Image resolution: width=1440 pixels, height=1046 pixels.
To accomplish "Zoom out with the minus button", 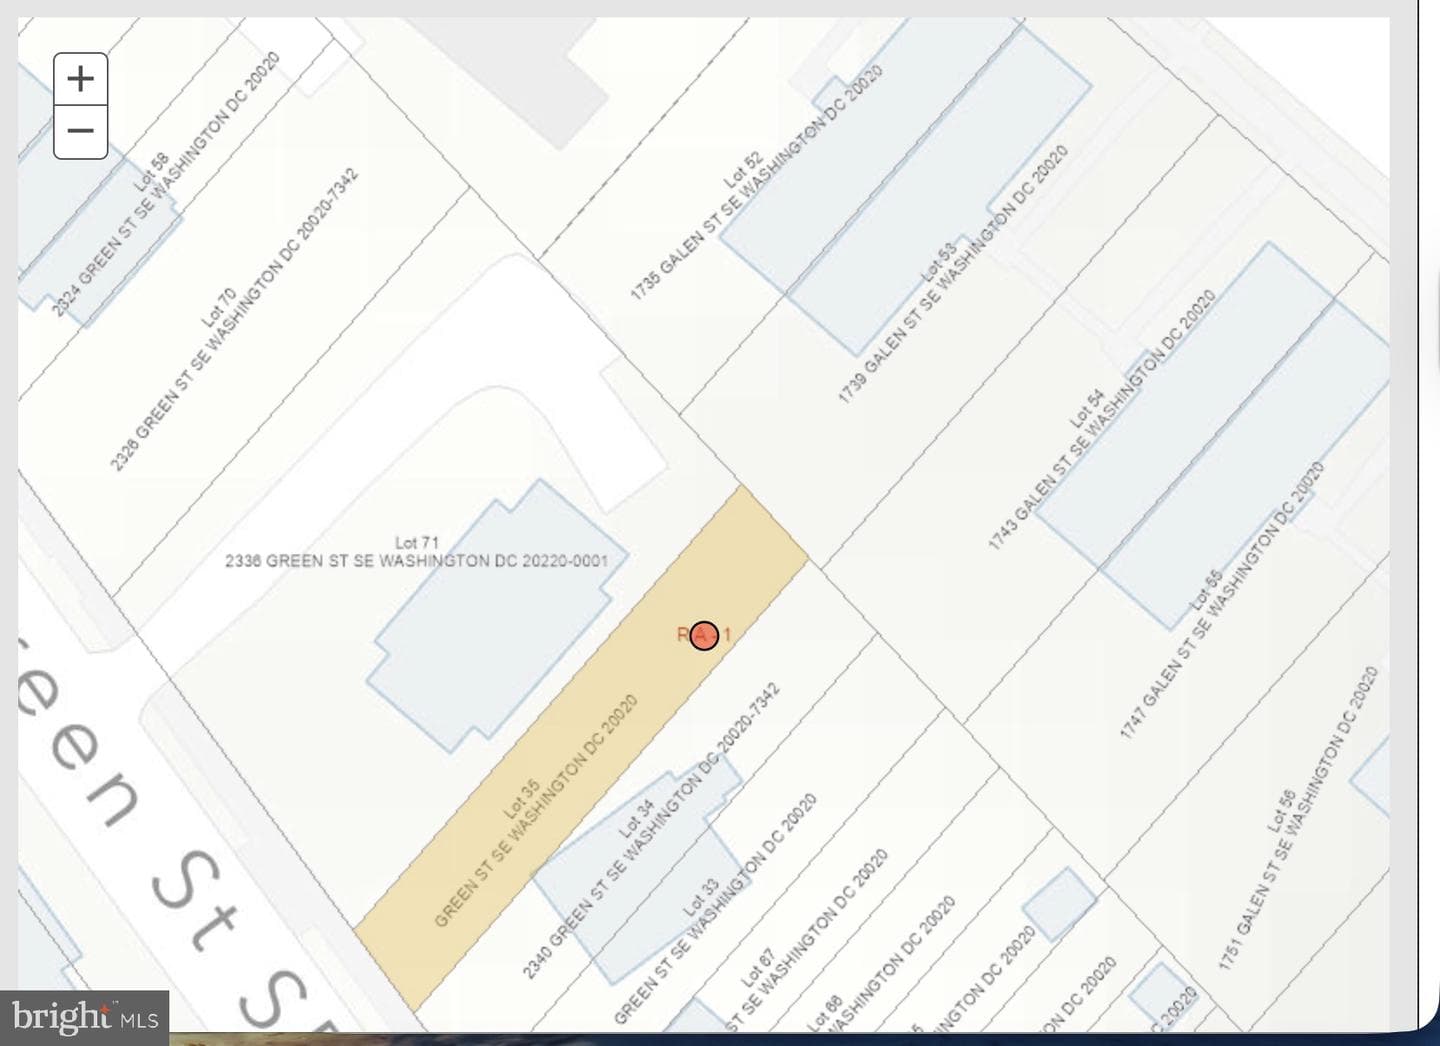I will (80, 132).
